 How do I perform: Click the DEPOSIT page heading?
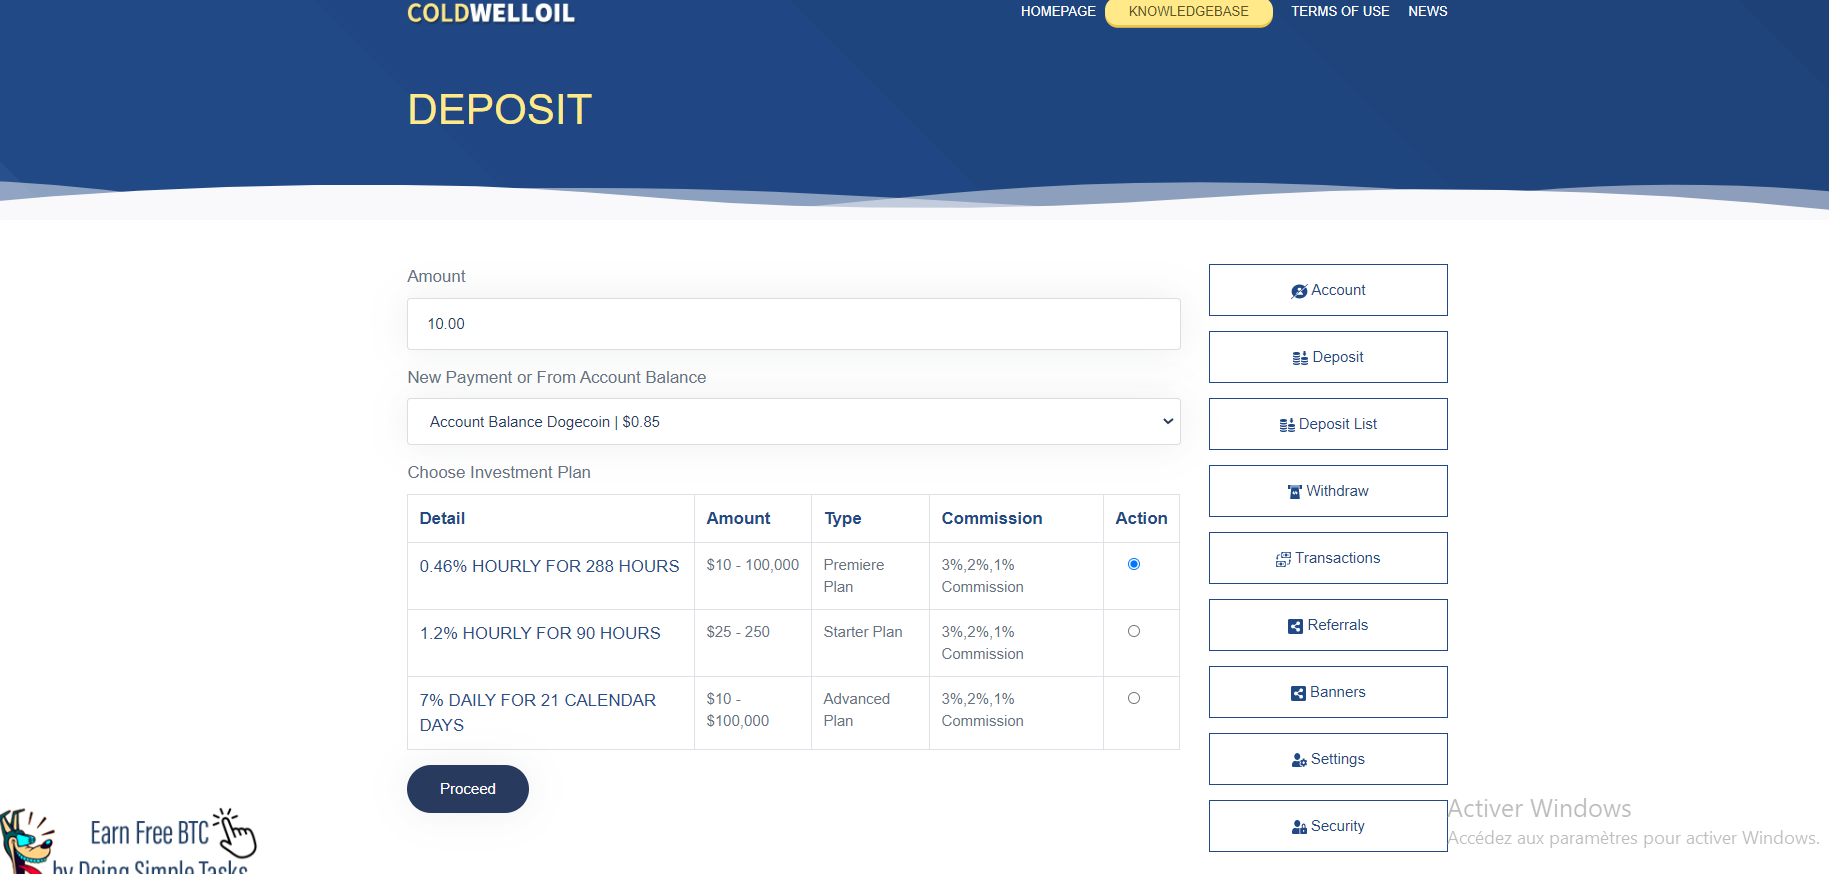(500, 109)
